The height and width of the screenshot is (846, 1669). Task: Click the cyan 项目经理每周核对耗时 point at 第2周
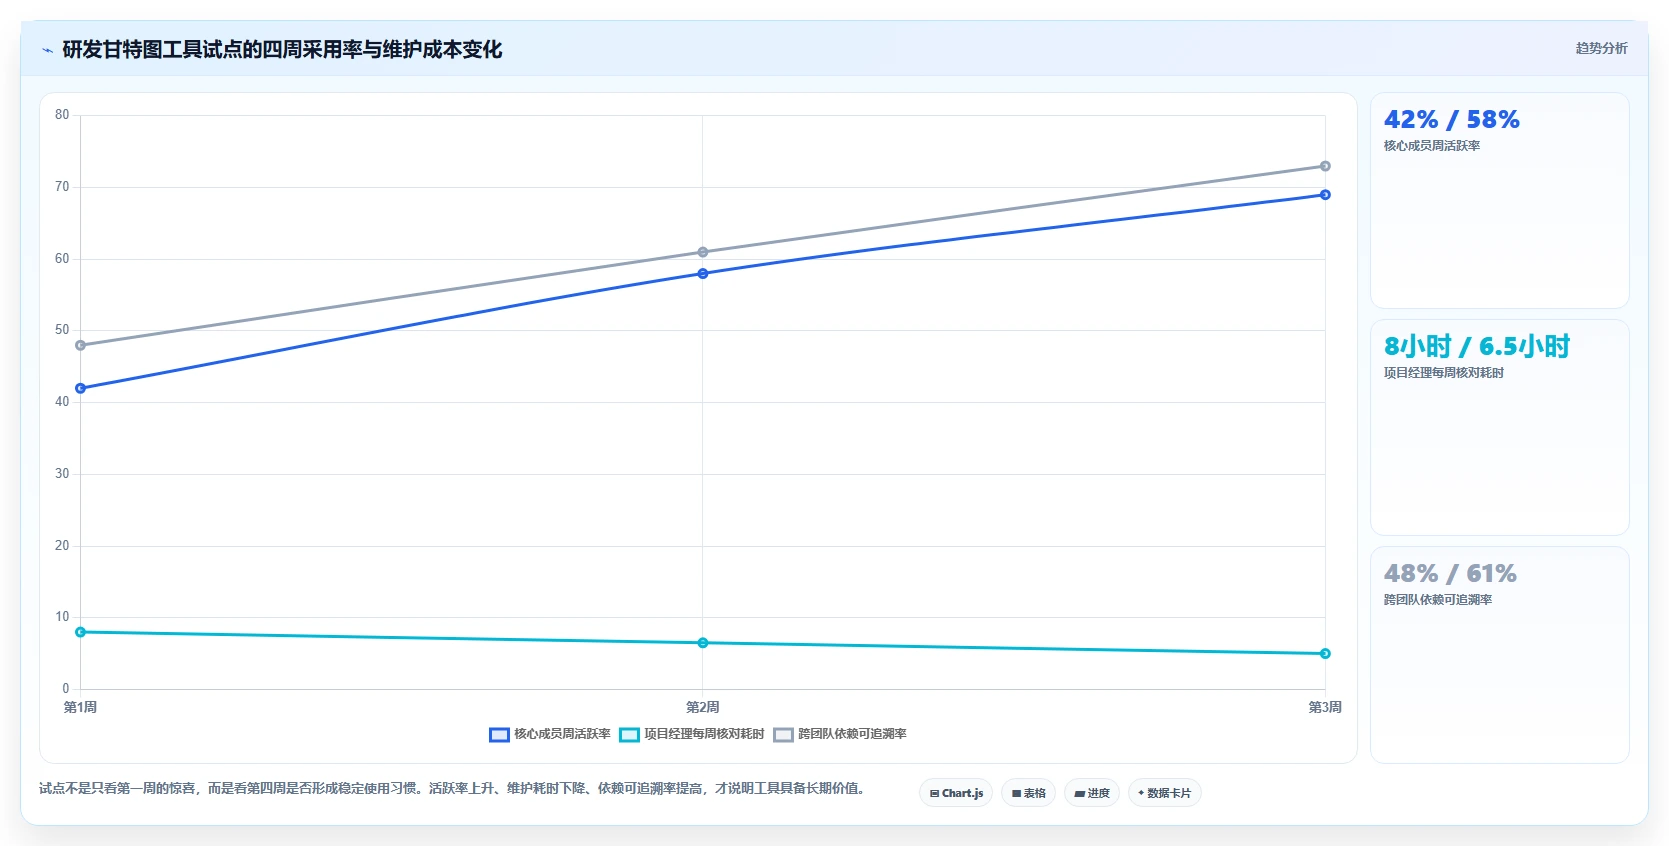[x=703, y=643]
